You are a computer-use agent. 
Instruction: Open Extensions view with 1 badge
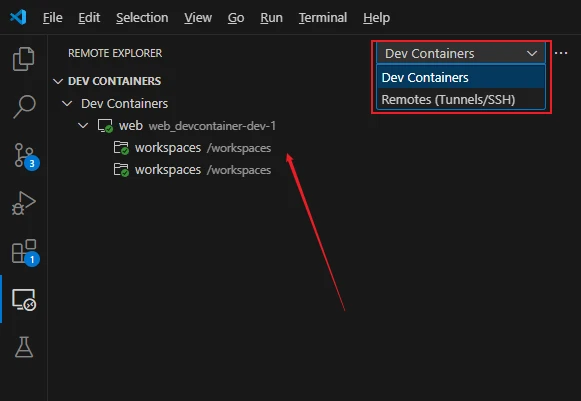(25, 252)
